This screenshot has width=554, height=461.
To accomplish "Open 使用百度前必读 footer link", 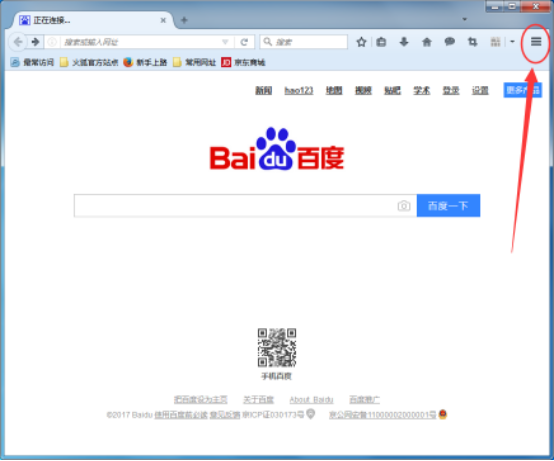I will pos(181,415).
